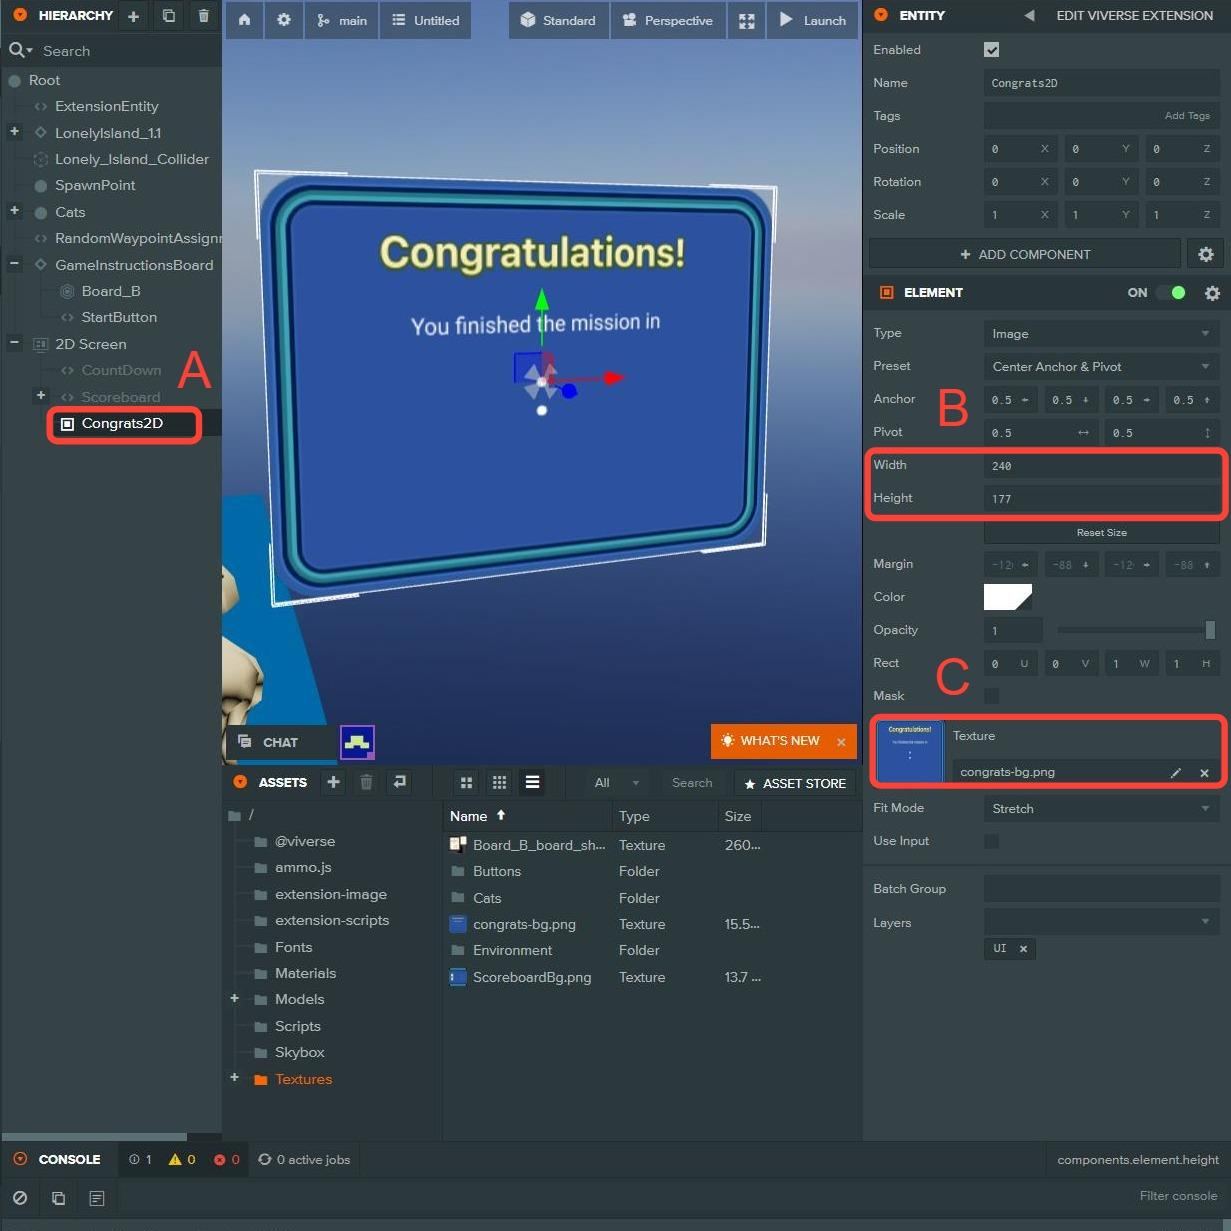
Task: Uncheck the Enabled checkbox for the entity
Action: [991, 50]
